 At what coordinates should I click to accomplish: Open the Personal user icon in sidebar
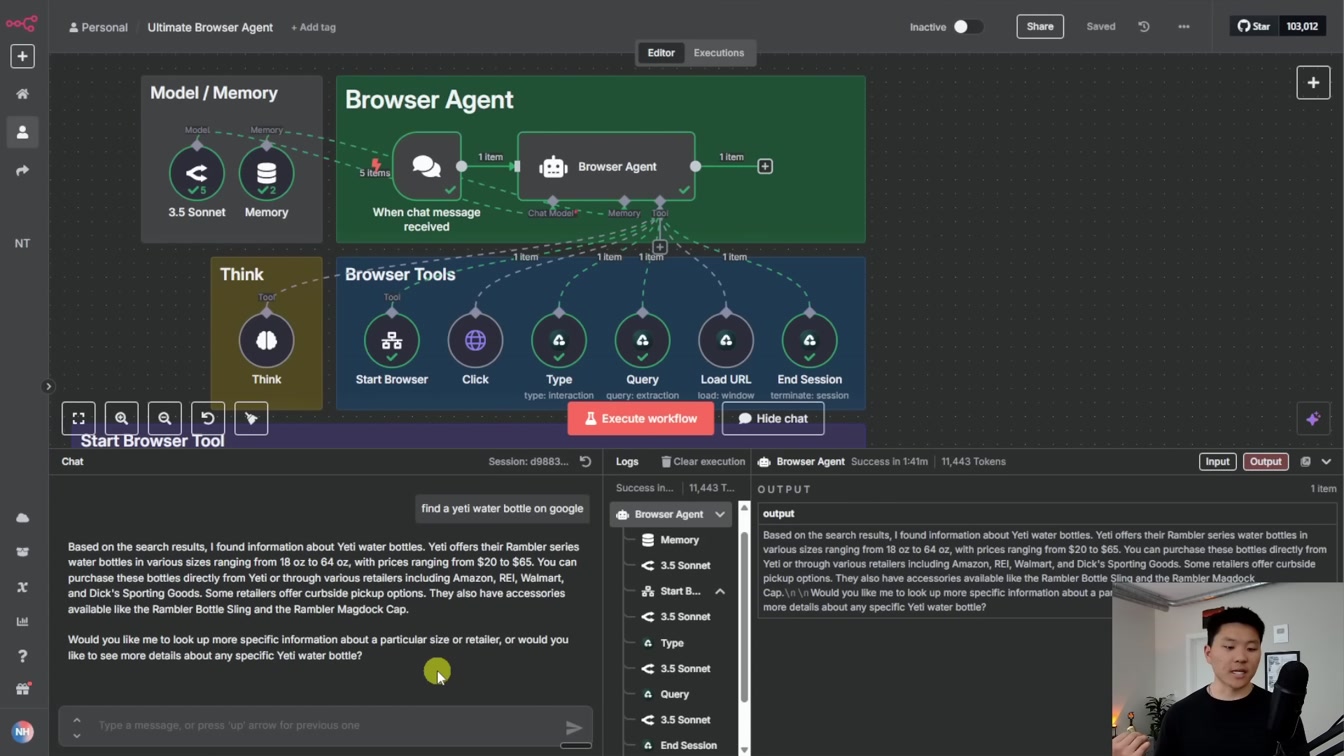(22, 132)
